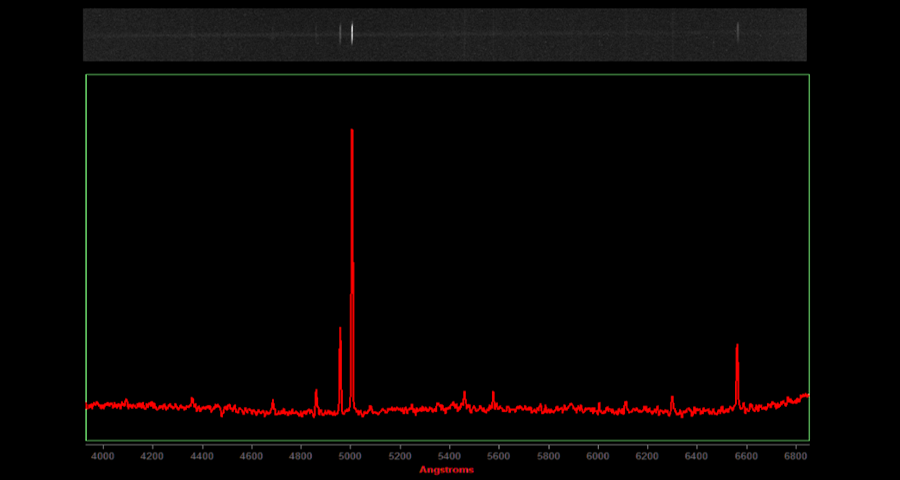Click the 4400 tick label on the axis
Image resolution: width=900 pixels, height=480 pixels.
(x=202, y=456)
